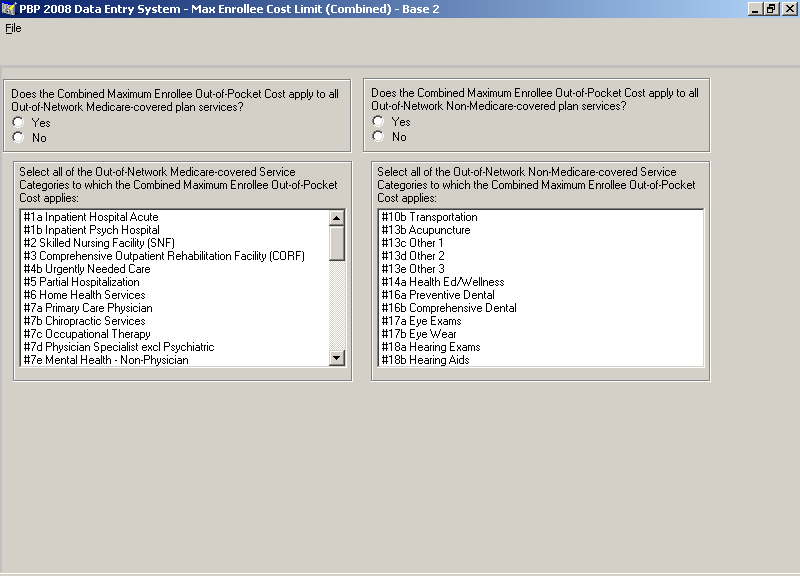Viewport: 800px width, 576px height.
Task: Click the scrollbar thumb in Medicare-covered list
Action: pyautogui.click(x=337, y=243)
